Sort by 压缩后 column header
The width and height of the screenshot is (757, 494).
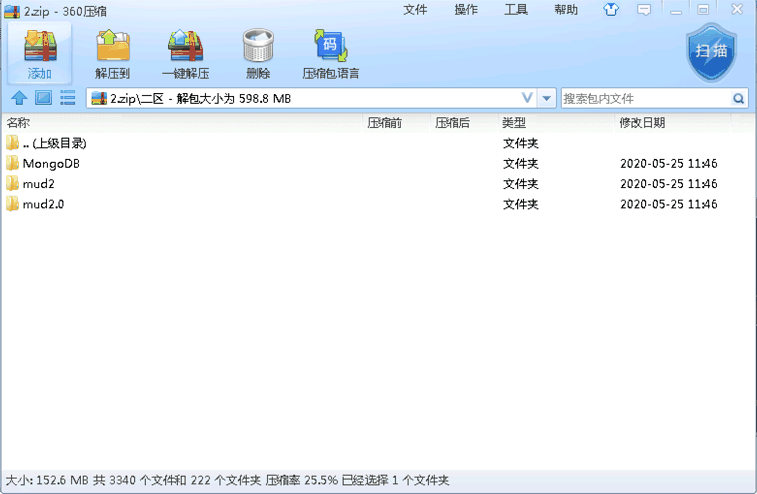(x=452, y=123)
